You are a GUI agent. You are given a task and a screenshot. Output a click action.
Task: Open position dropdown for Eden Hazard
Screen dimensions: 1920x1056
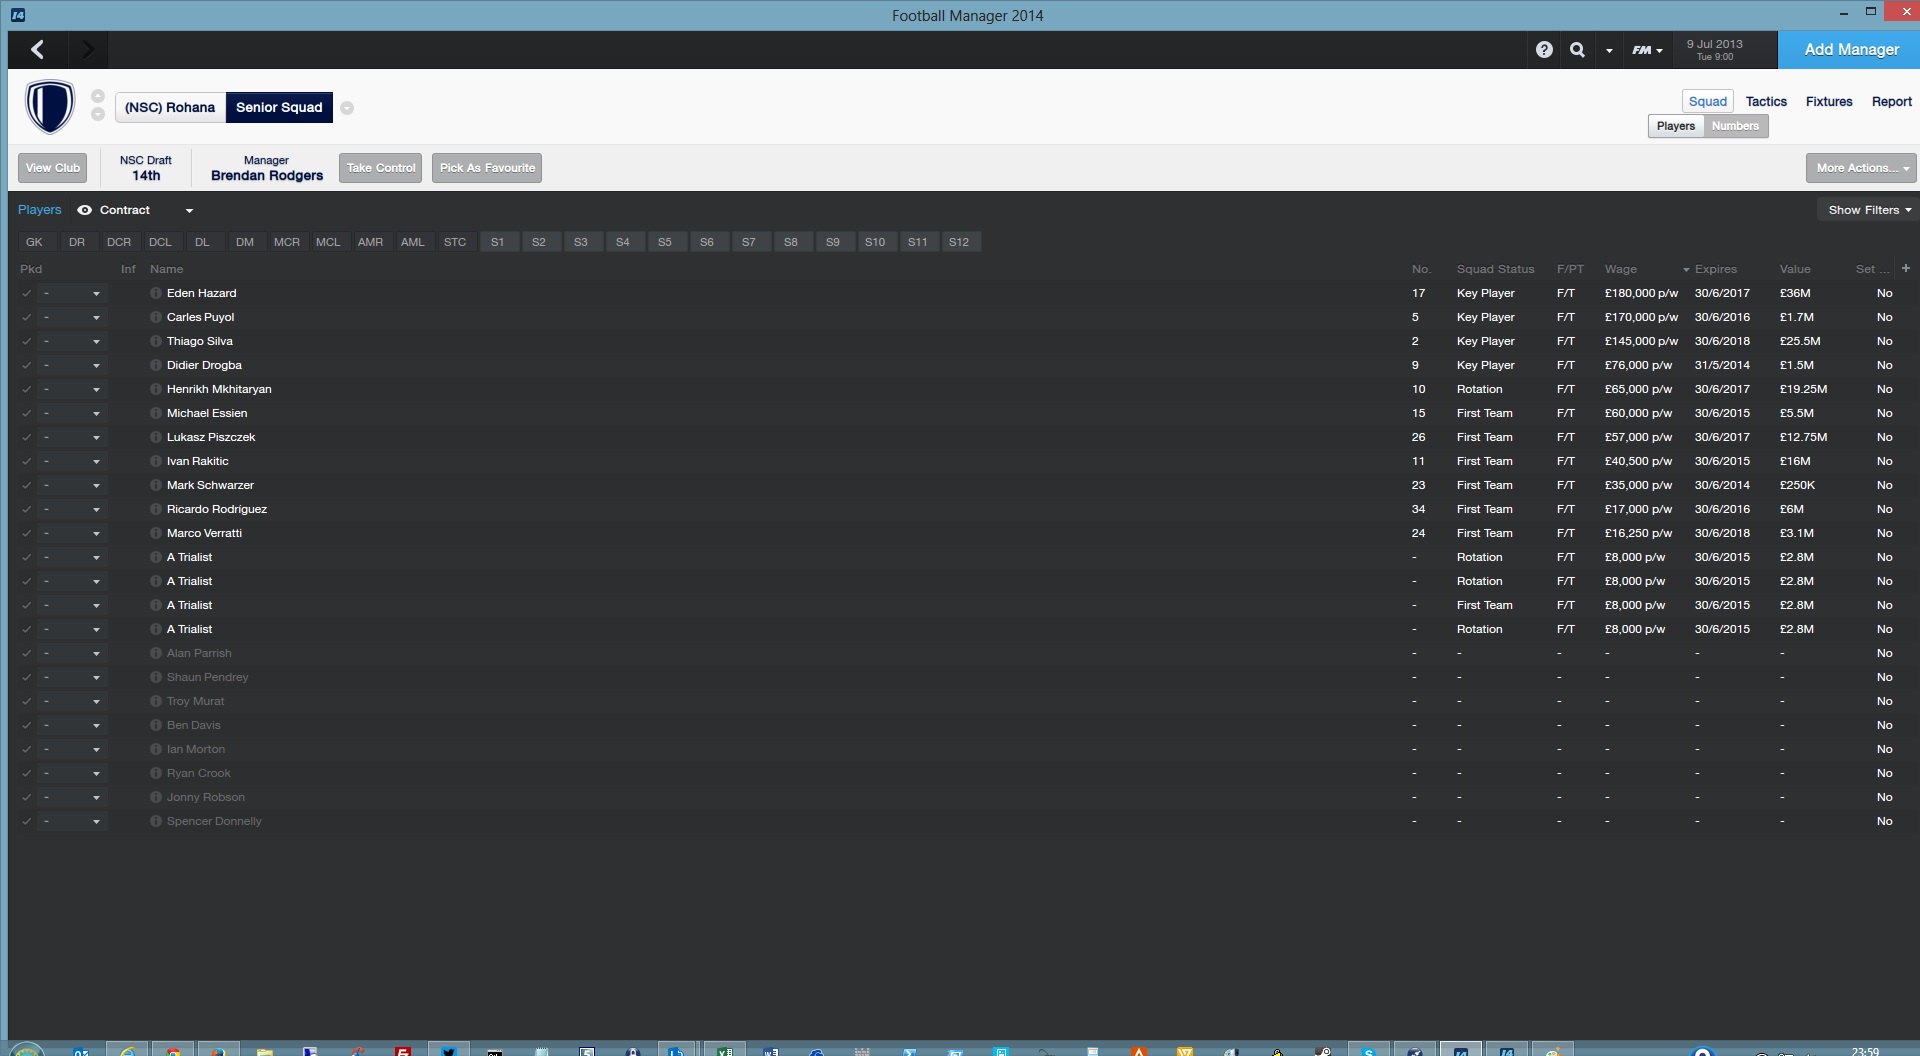point(71,293)
